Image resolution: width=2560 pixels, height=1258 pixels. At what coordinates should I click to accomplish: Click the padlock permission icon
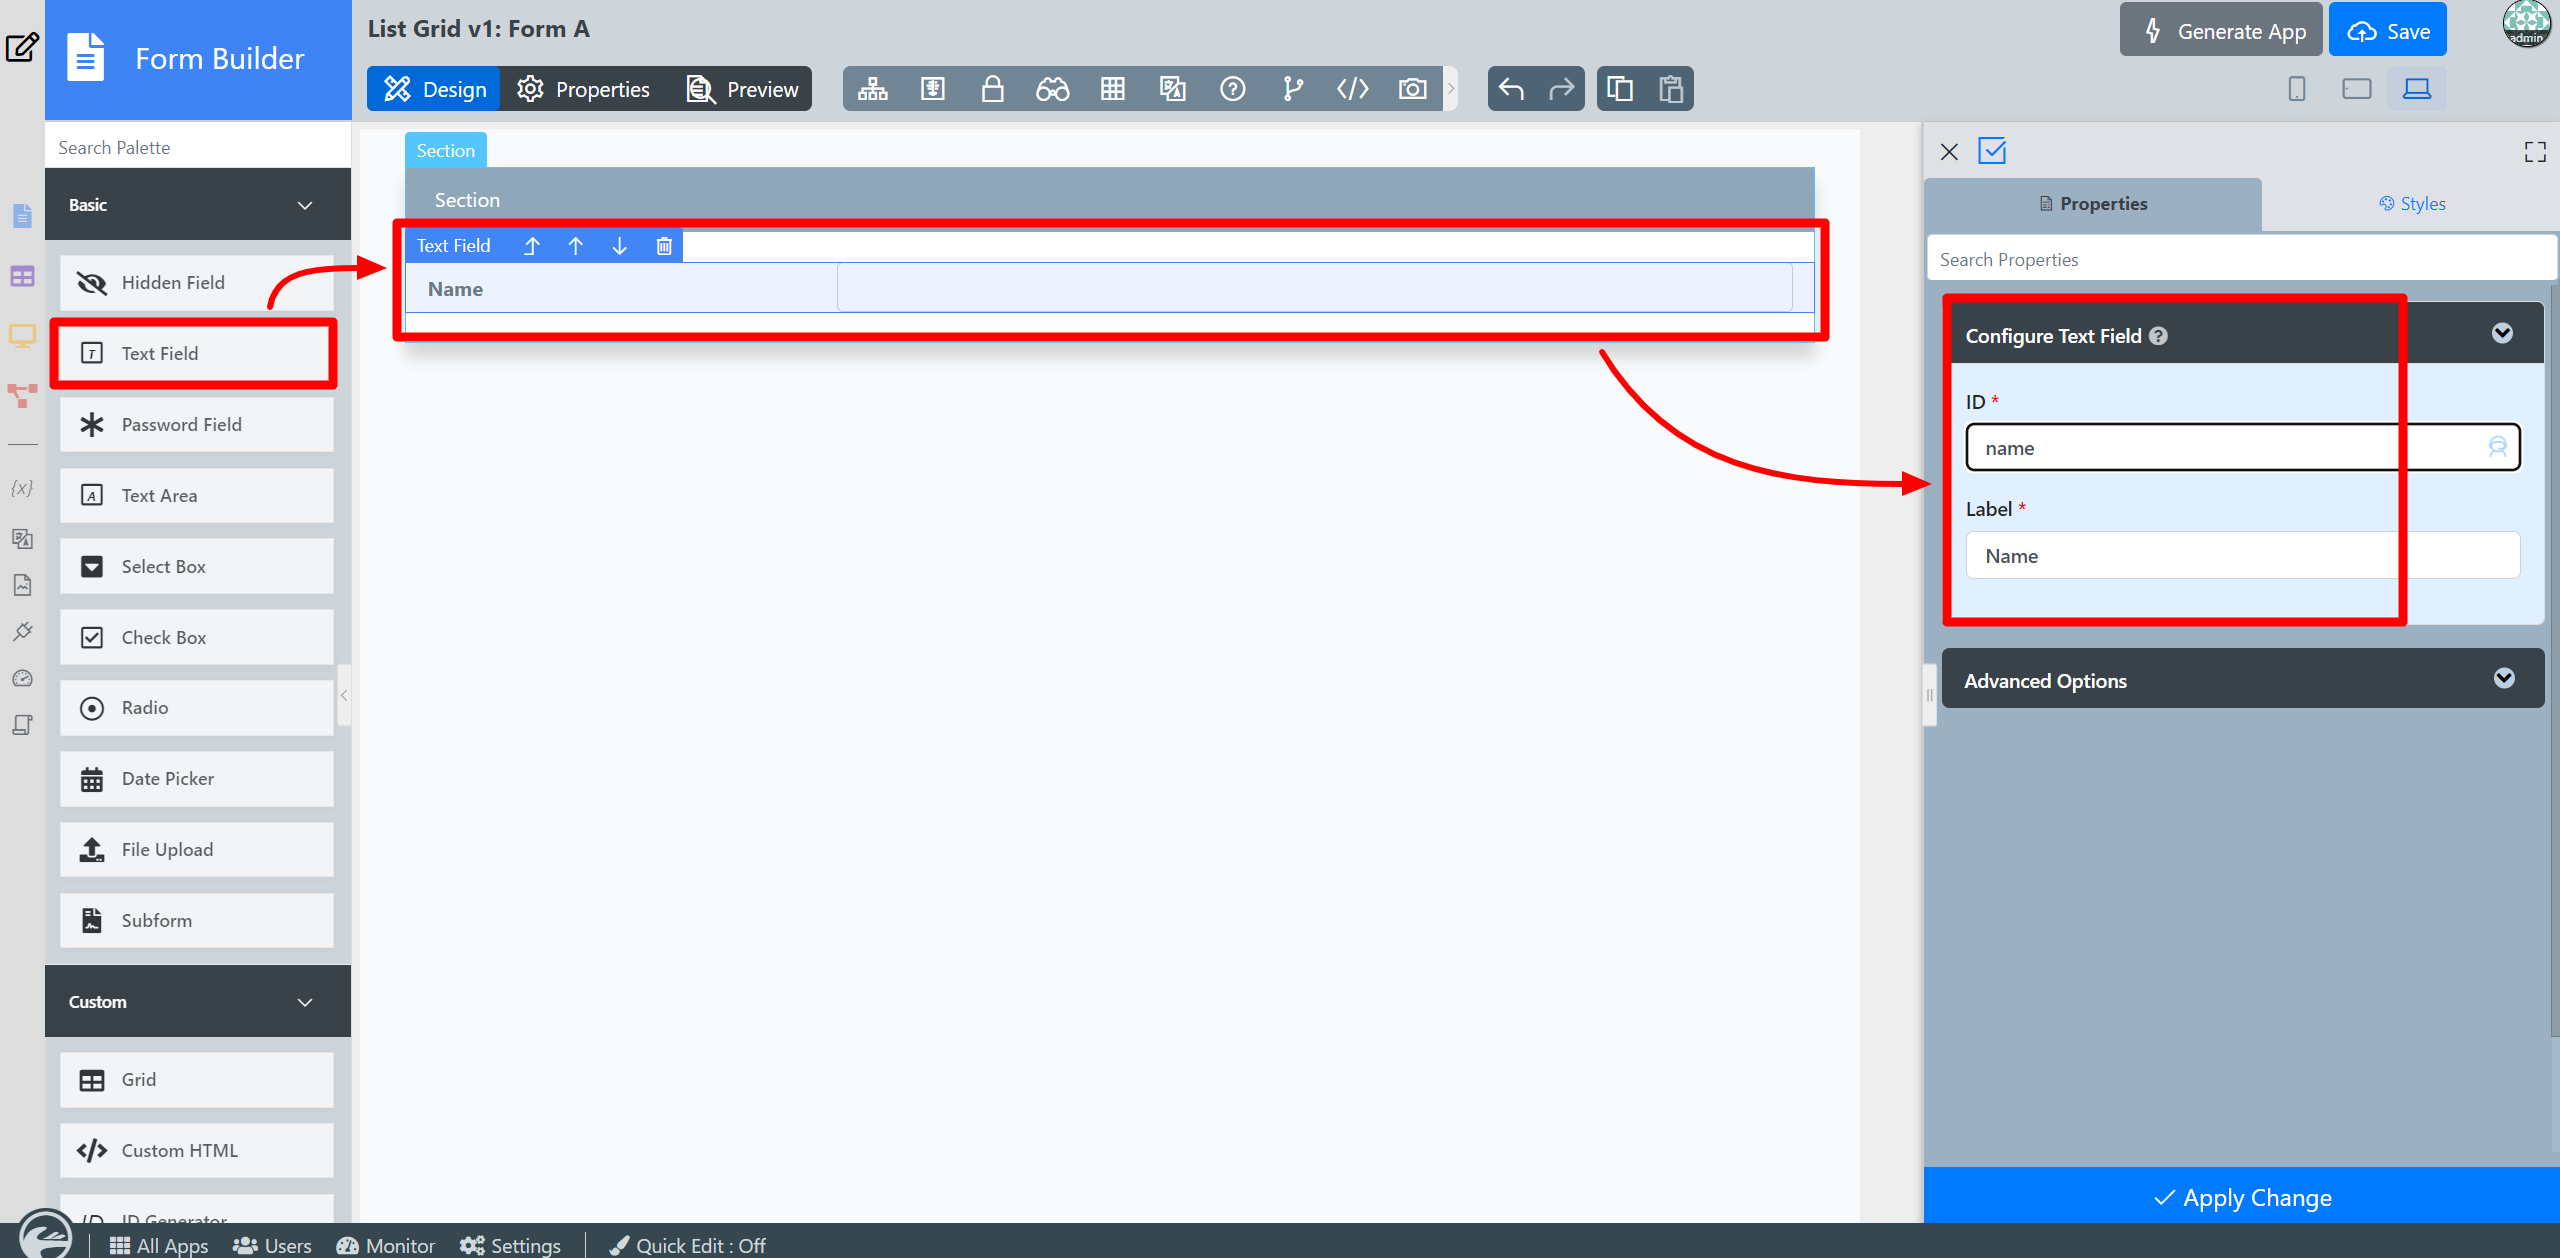click(992, 89)
